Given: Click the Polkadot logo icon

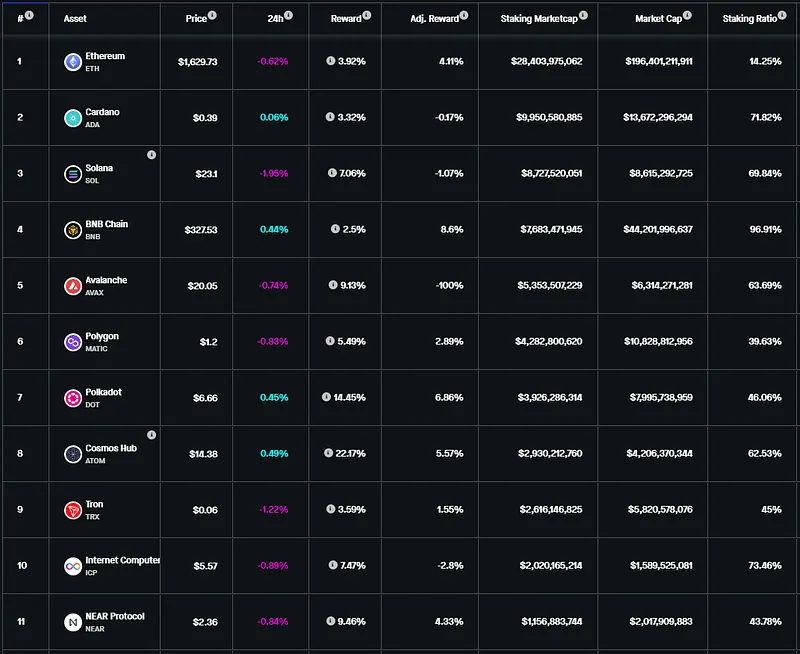Looking at the screenshot, I should pyautogui.click(x=73, y=398).
